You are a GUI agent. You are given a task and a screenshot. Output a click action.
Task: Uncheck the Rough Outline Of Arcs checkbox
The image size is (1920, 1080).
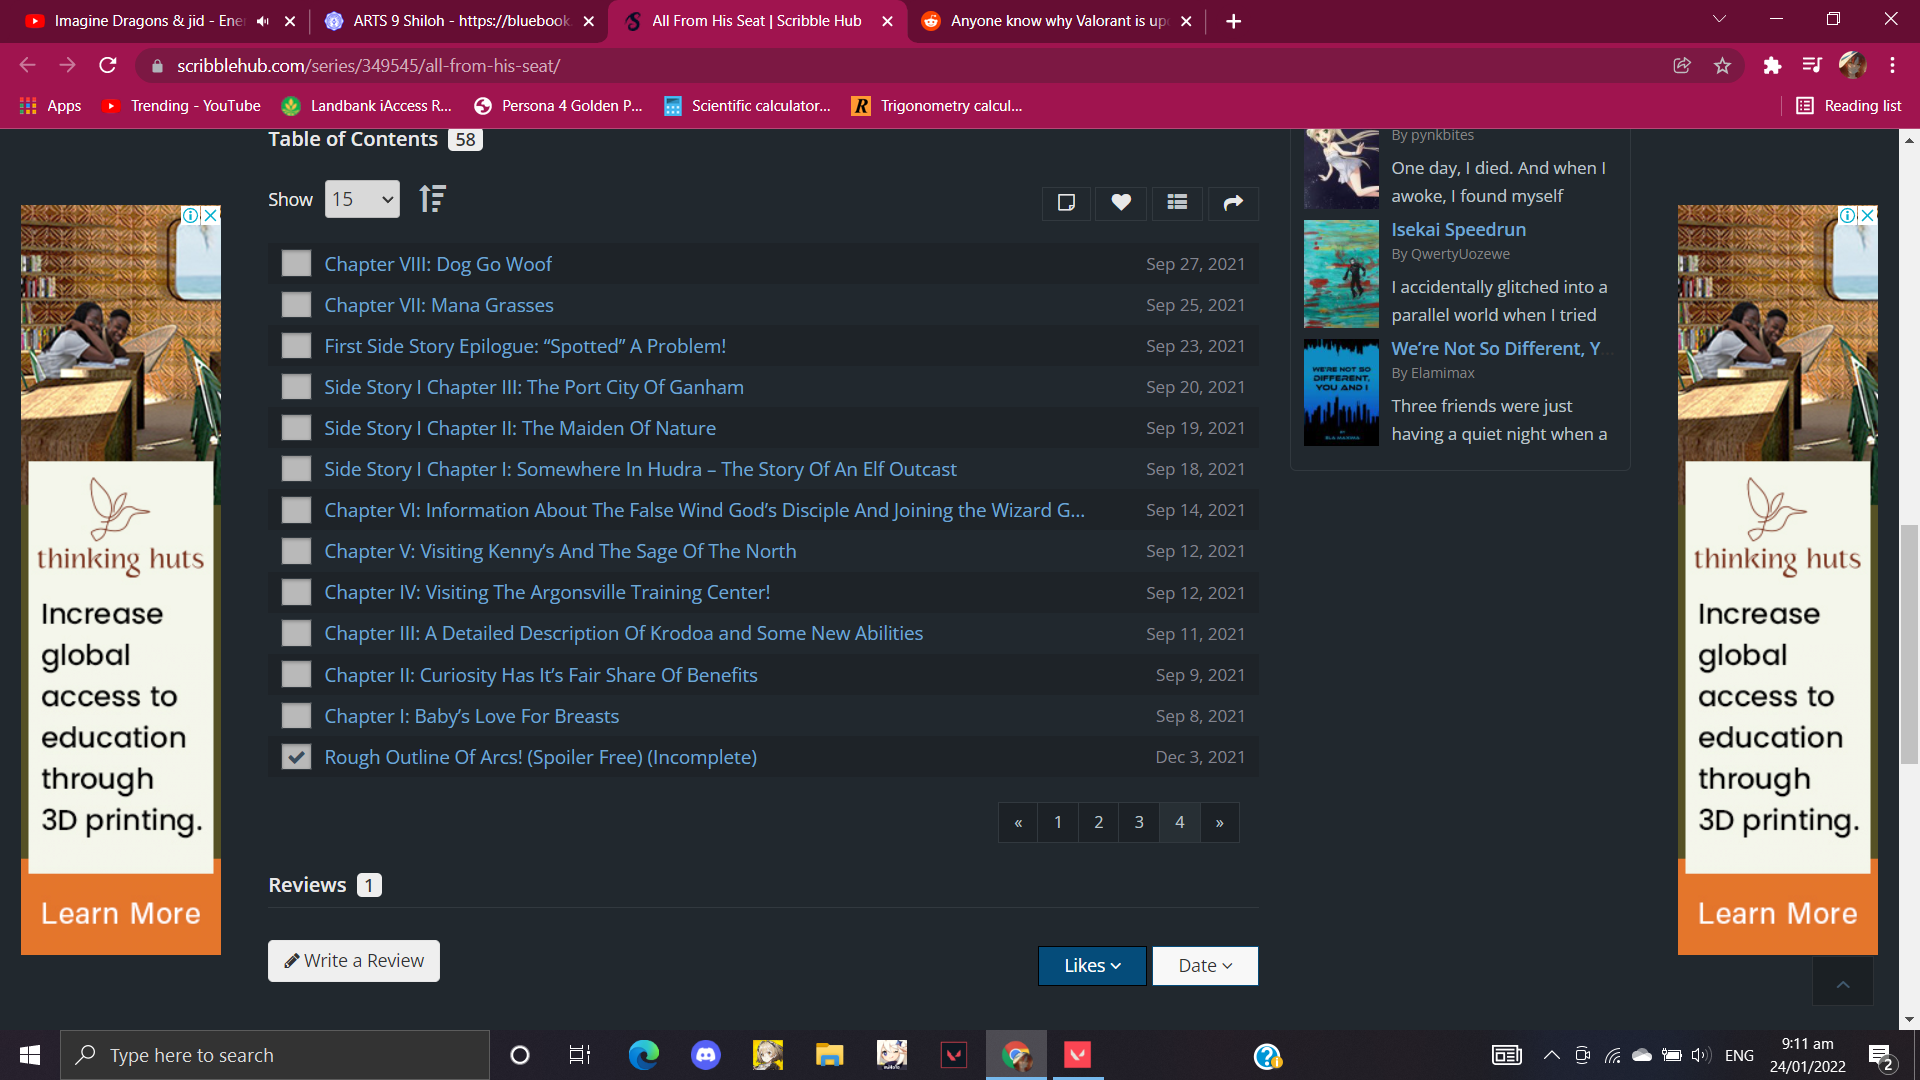click(x=296, y=757)
